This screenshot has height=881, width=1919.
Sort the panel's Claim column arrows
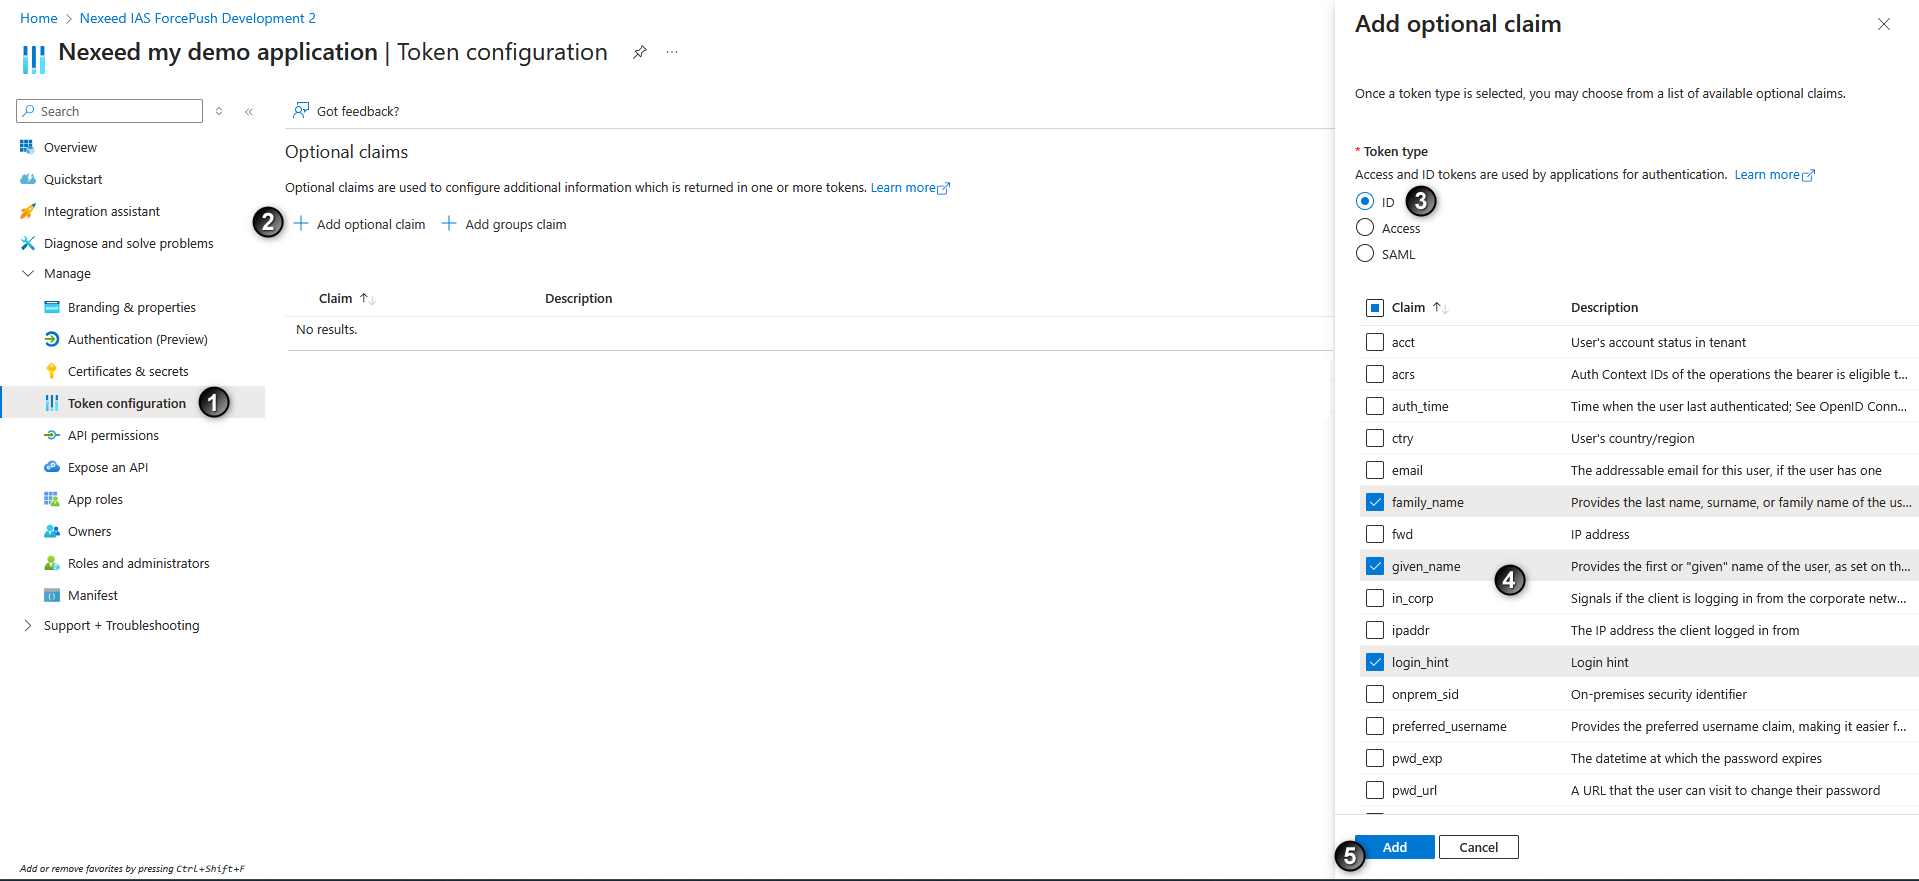pyautogui.click(x=1440, y=307)
